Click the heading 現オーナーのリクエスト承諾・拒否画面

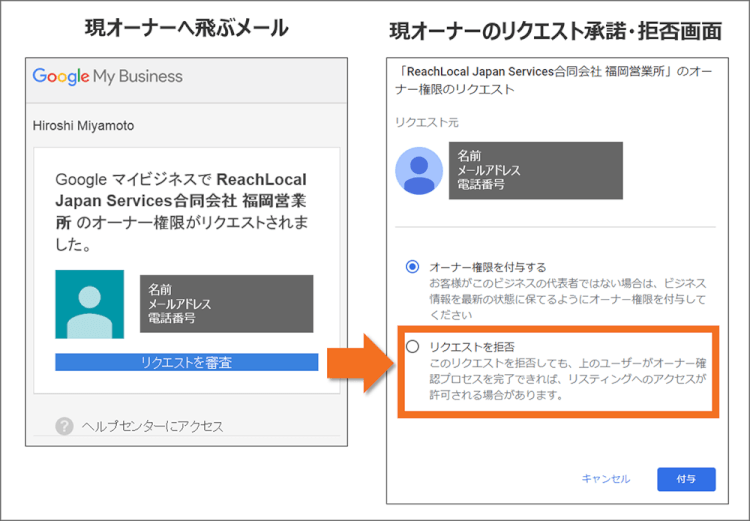556,32
